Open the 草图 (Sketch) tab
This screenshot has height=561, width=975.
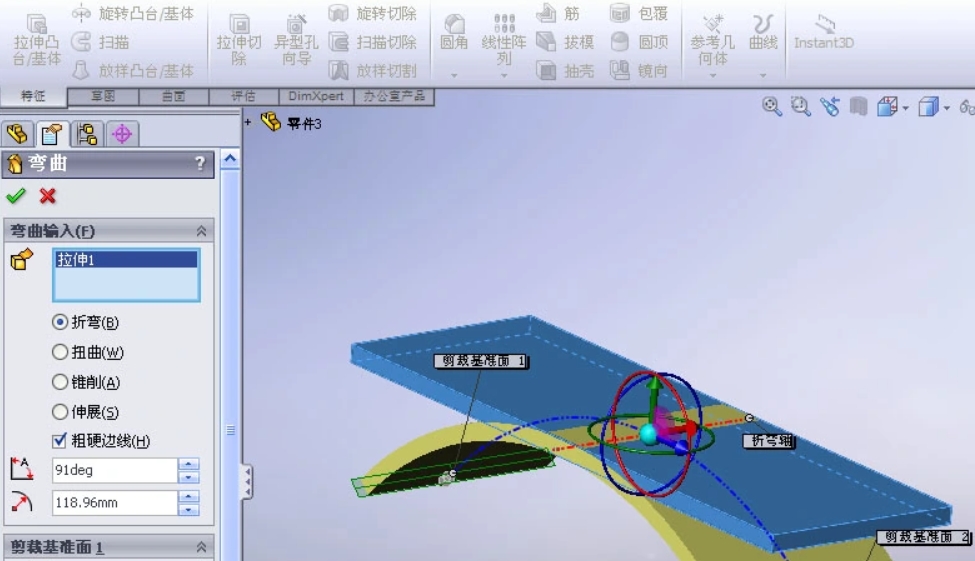click(x=103, y=96)
